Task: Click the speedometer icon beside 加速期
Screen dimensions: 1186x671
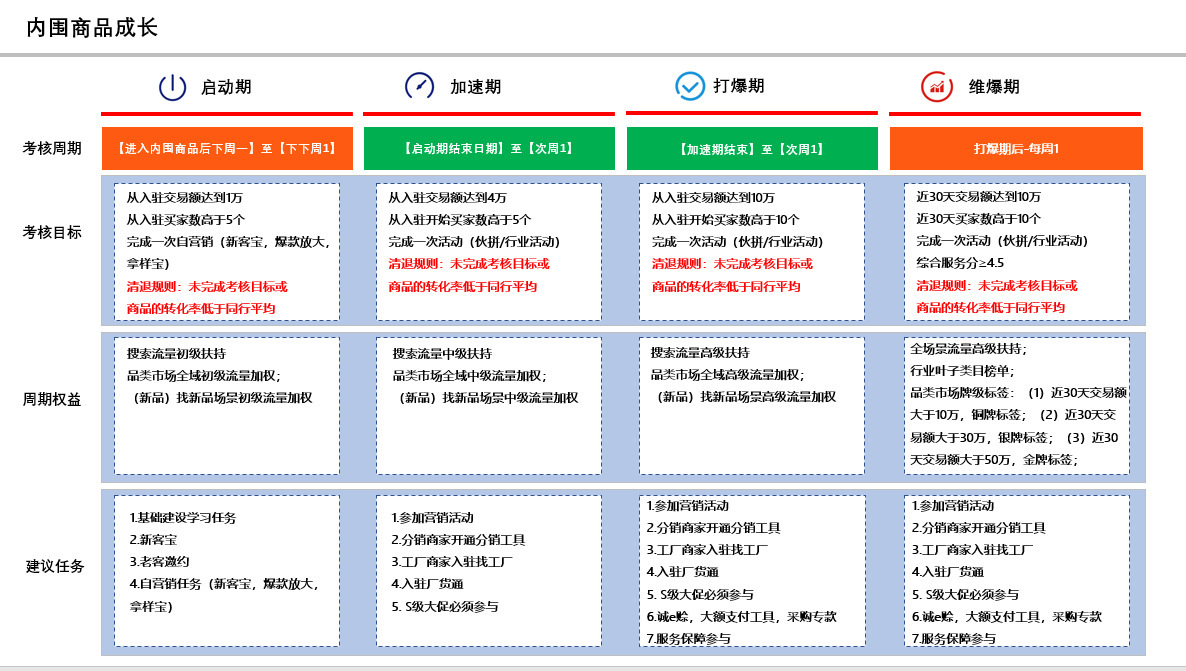Action: (419, 86)
